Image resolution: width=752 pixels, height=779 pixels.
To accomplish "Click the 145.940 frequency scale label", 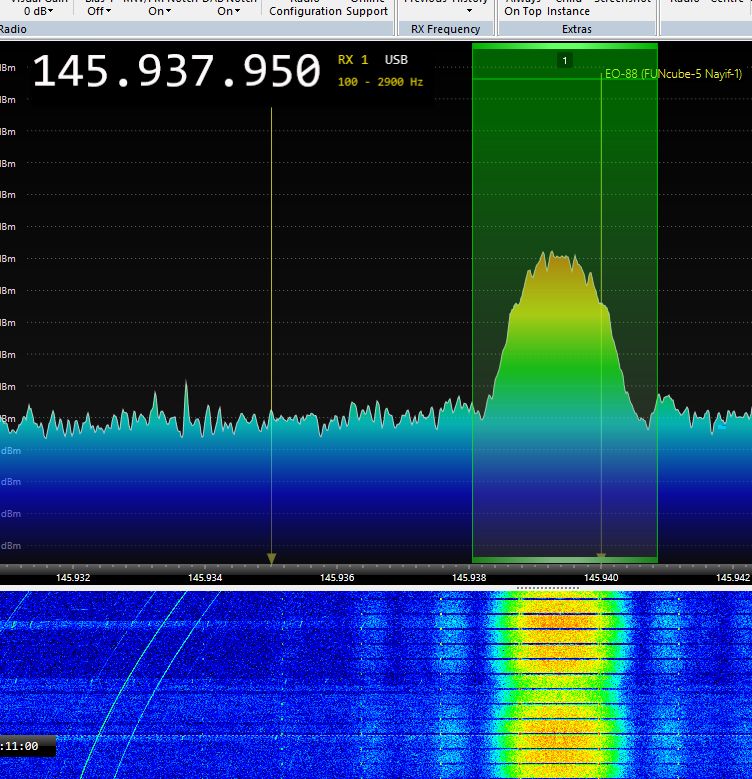I will click(x=601, y=578).
